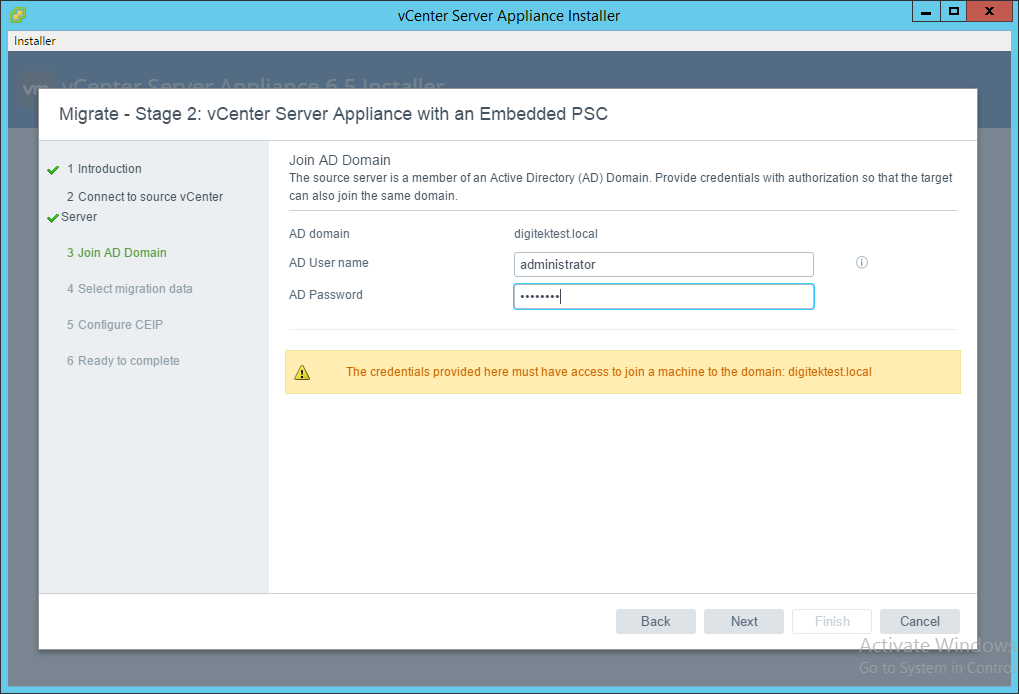The image size is (1019, 694).
Task: Click the Join AD Domain heading
Action: (340, 160)
